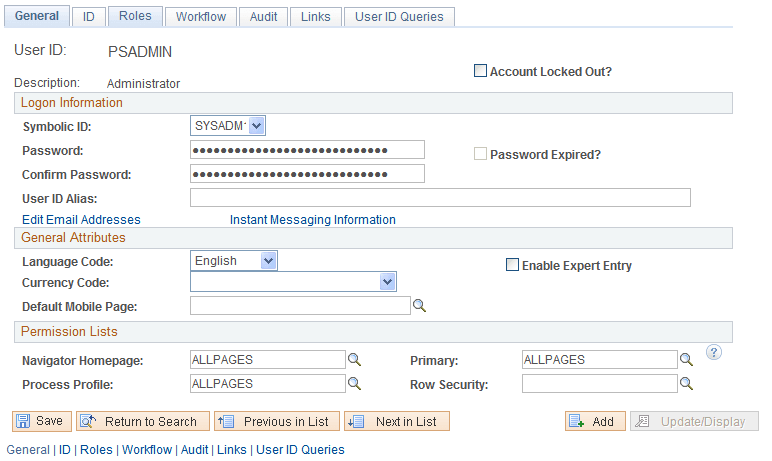The width and height of the screenshot is (772, 461).
Task: Switch to the Roles tab
Action: point(134,16)
